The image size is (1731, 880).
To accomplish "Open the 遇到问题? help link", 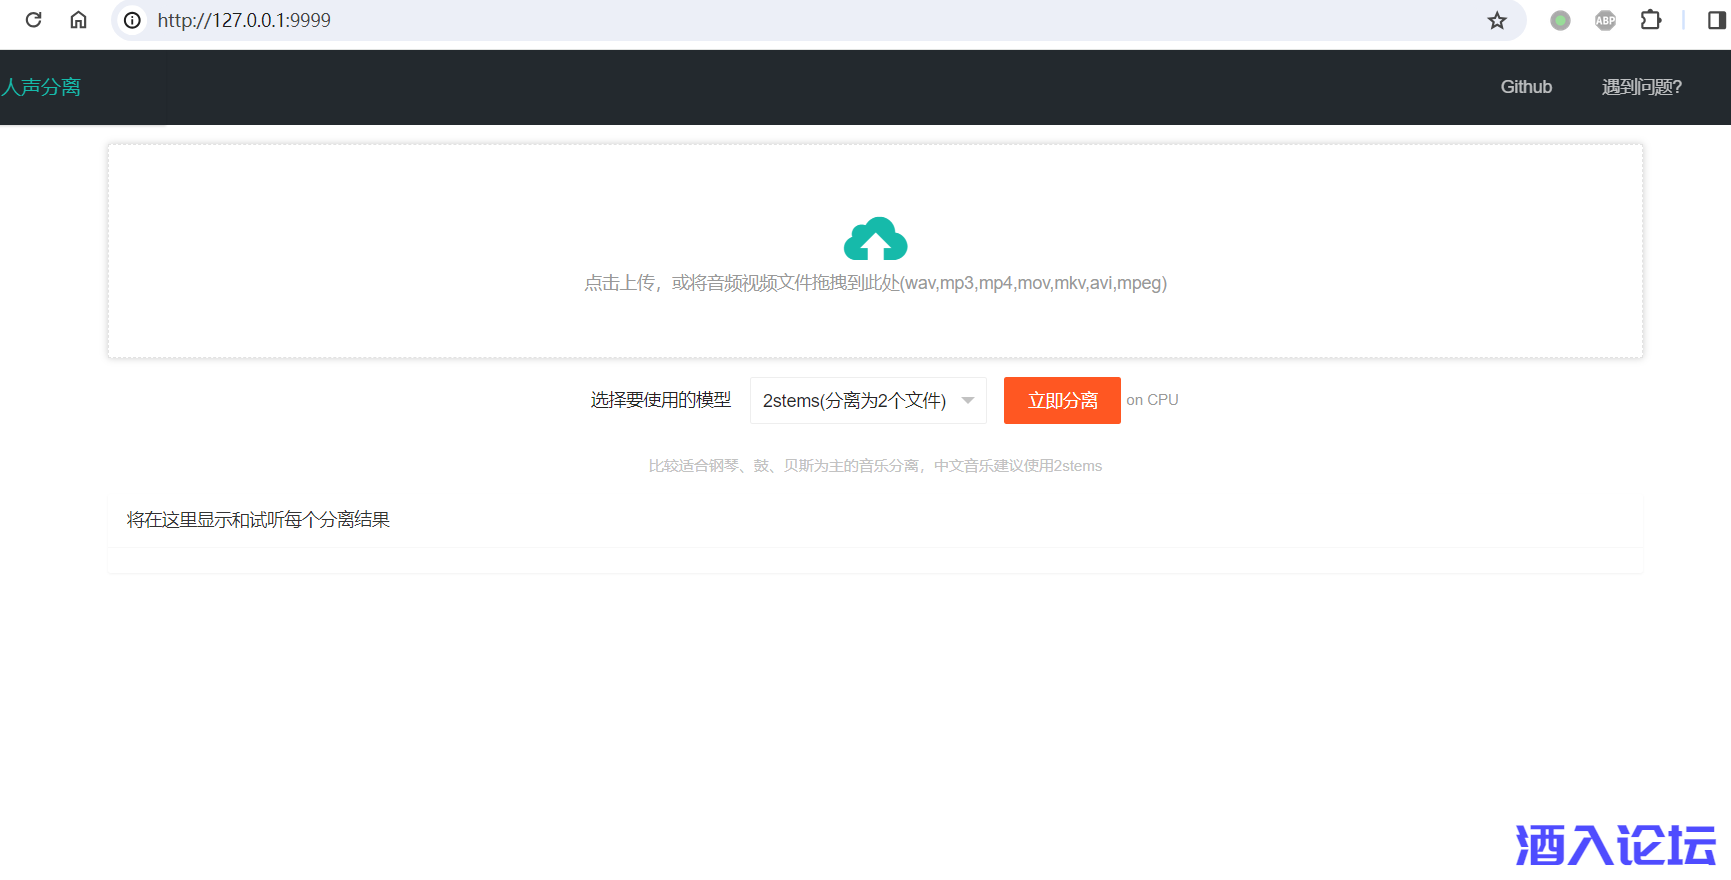I will point(1641,87).
